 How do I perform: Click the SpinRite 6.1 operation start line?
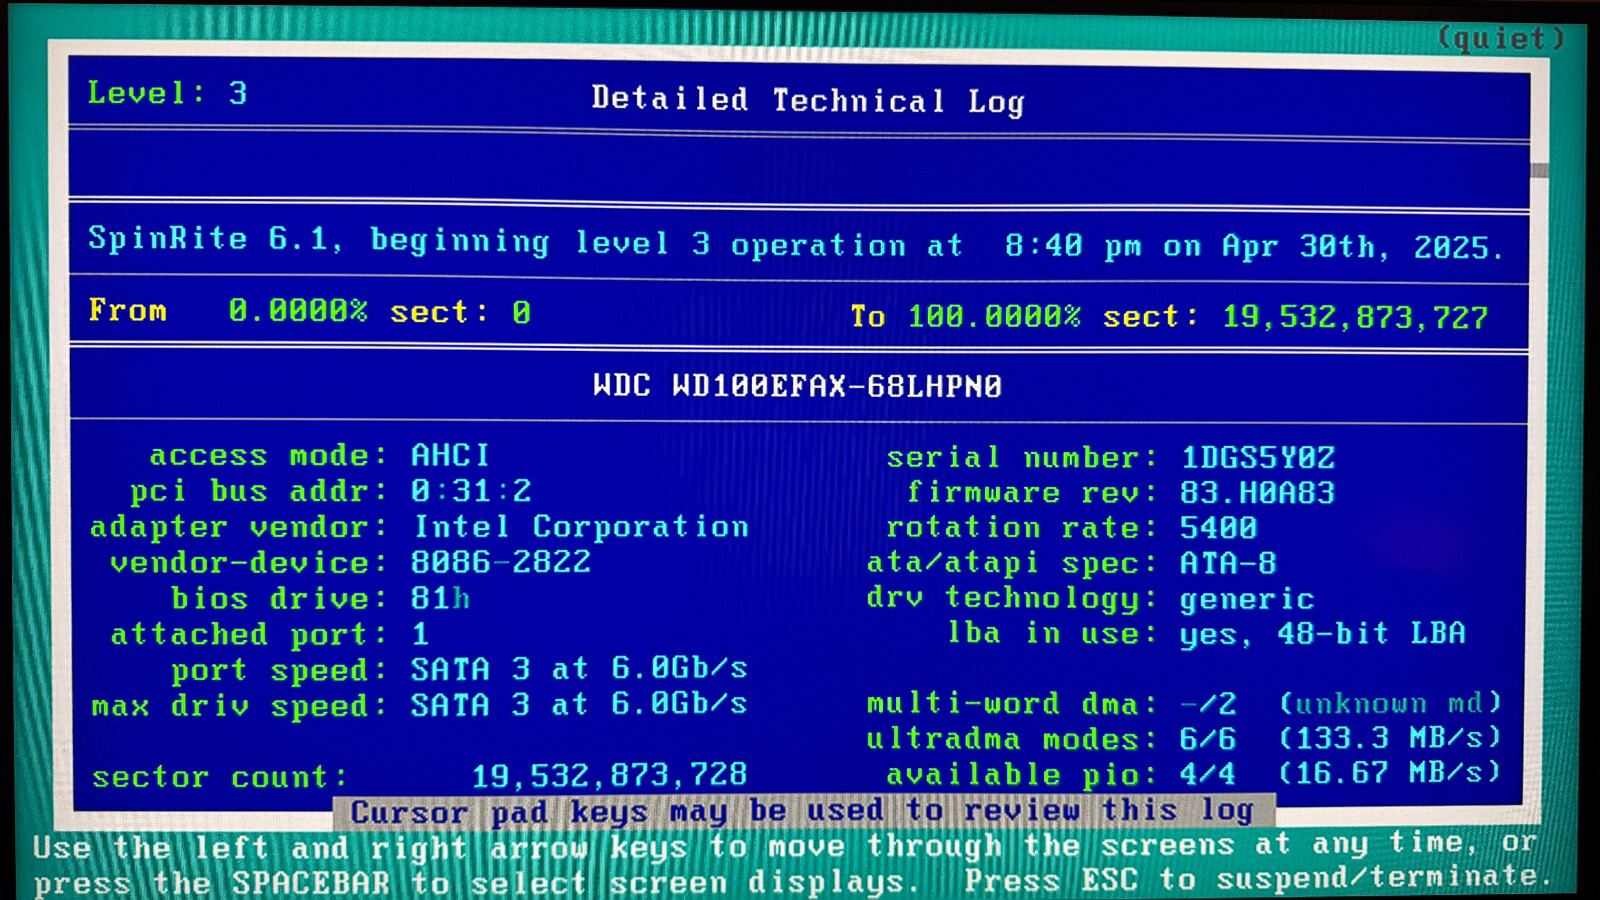click(x=796, y=243)
